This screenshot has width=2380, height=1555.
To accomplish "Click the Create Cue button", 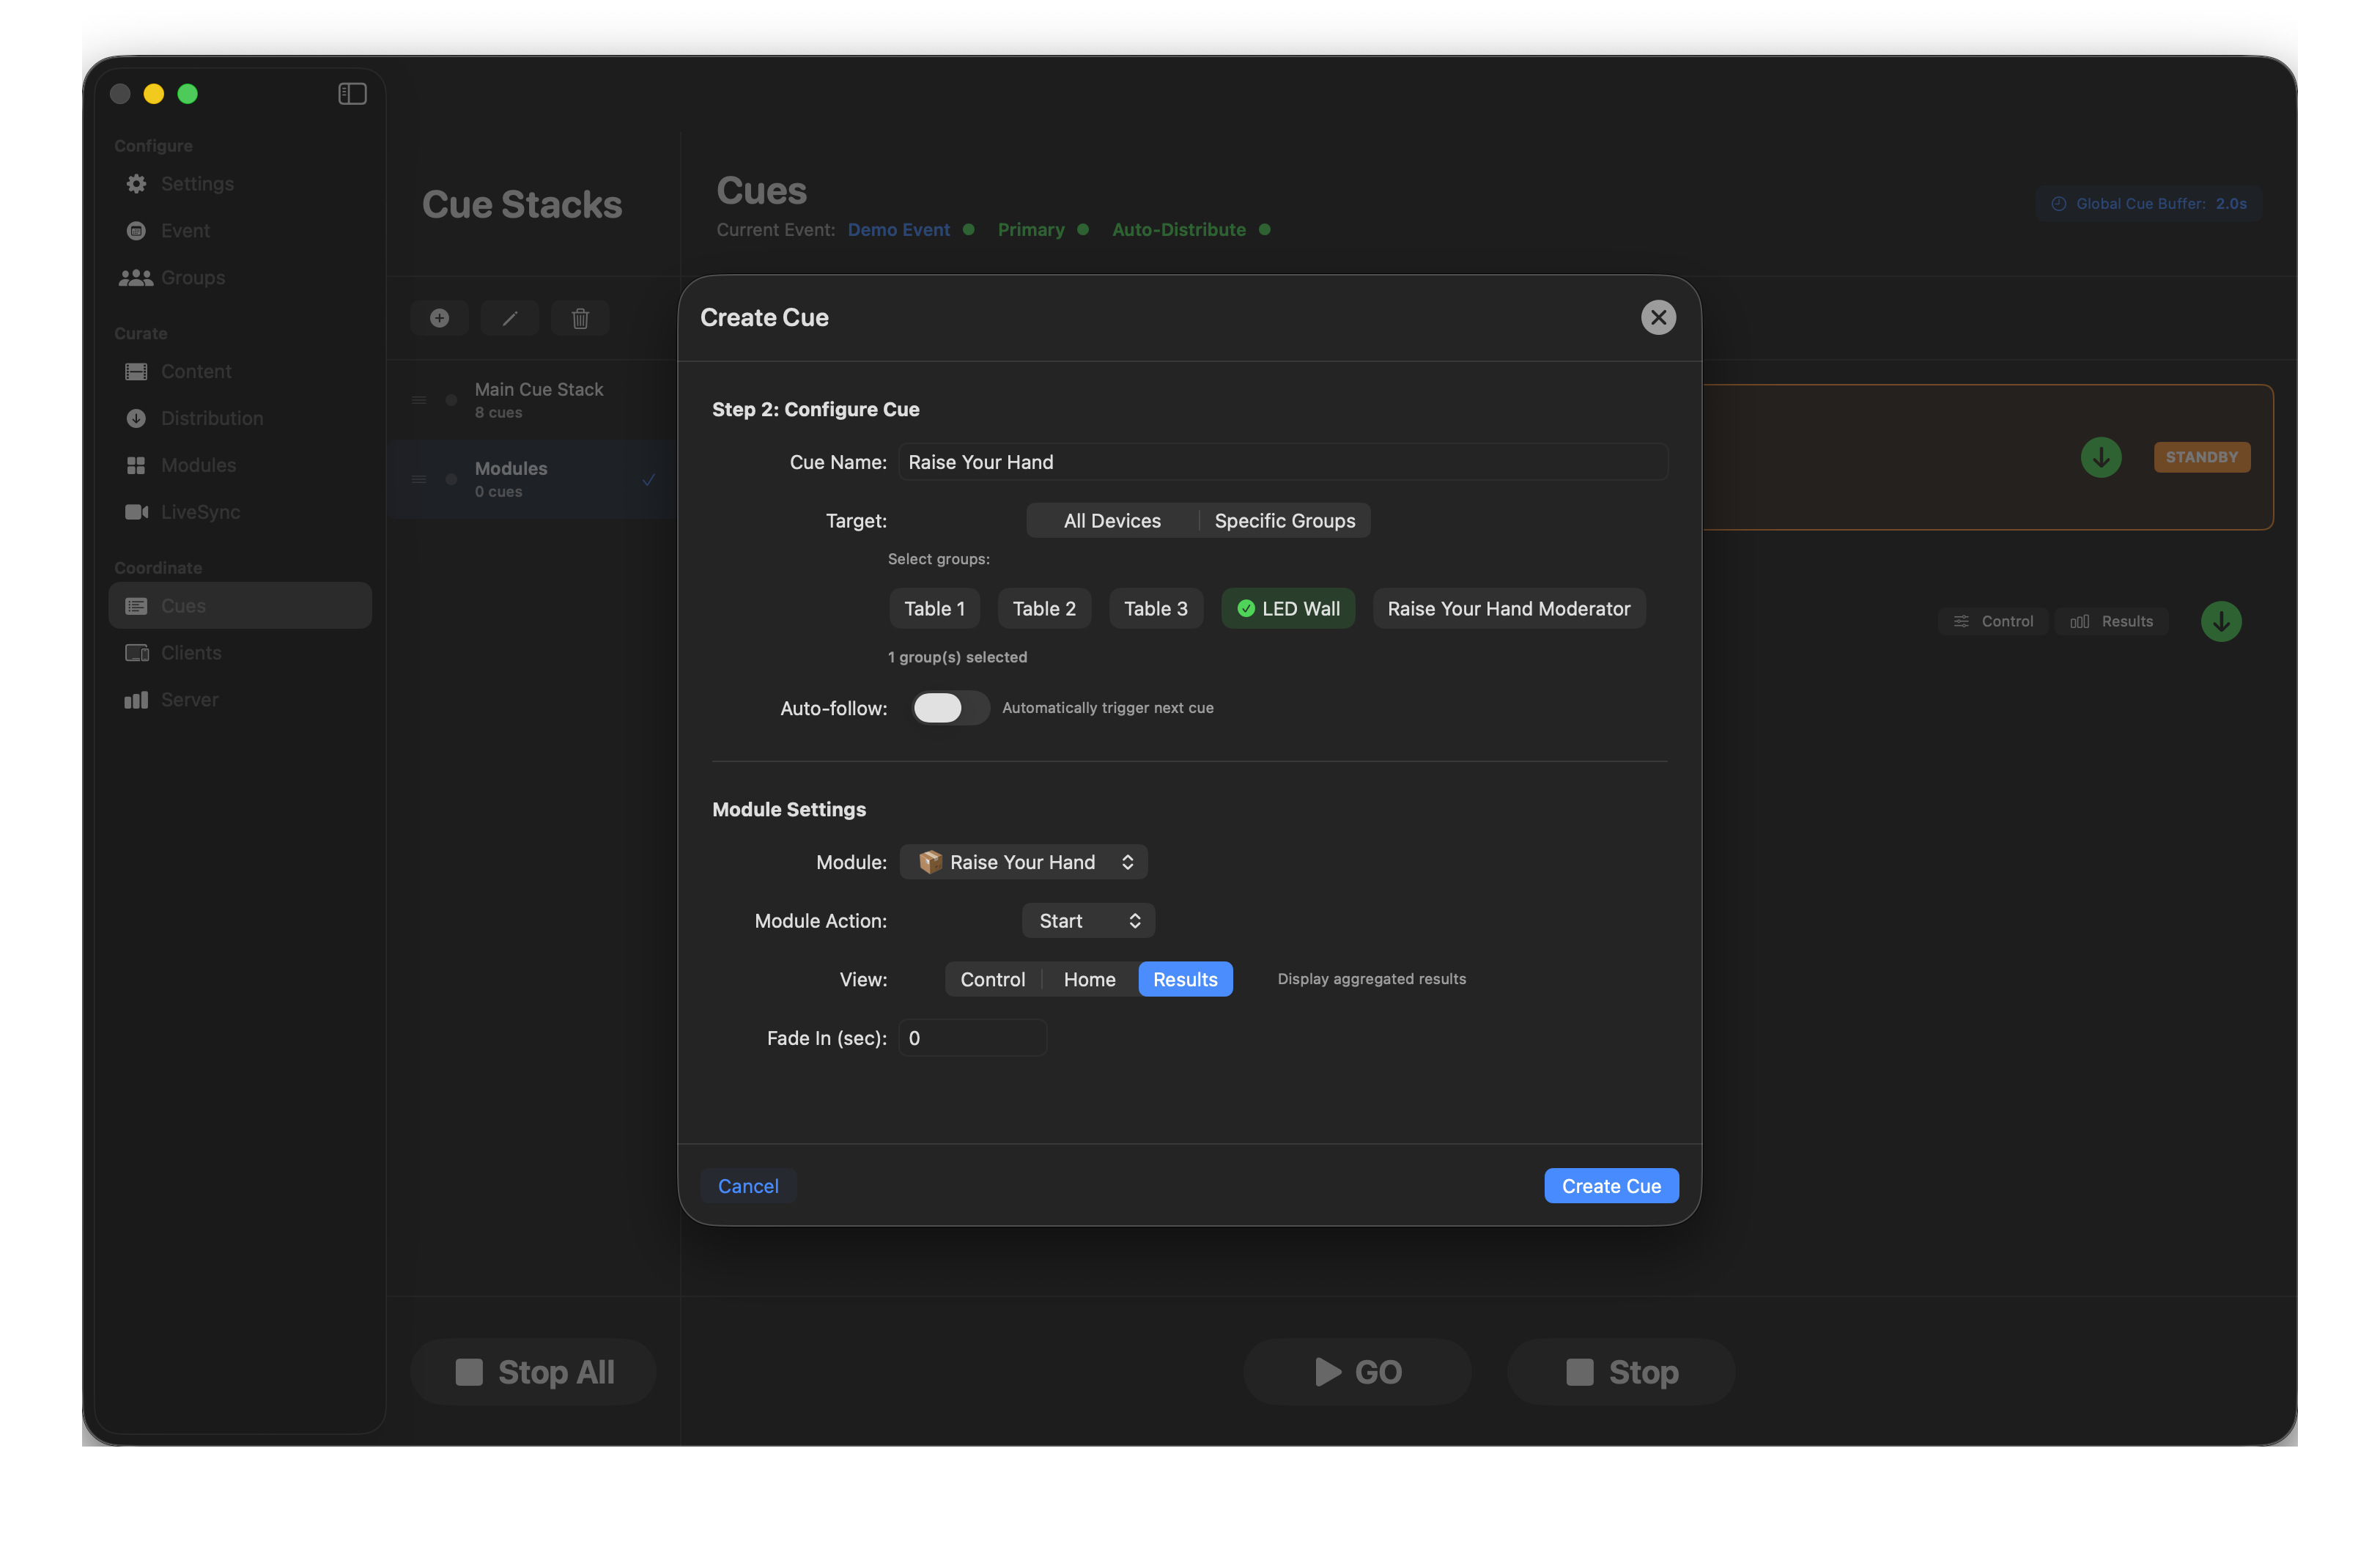I will click(1611, 1187).
